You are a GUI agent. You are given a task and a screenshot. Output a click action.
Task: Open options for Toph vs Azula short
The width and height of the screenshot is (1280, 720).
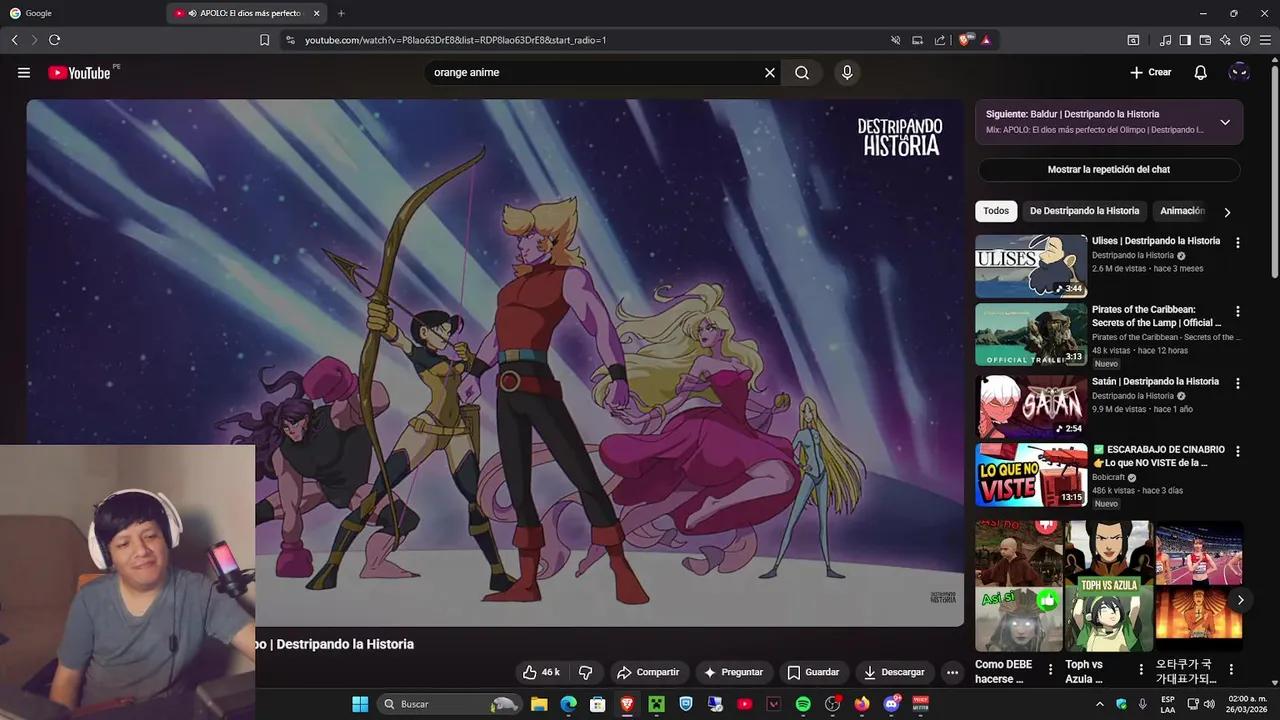(1141, 669)
